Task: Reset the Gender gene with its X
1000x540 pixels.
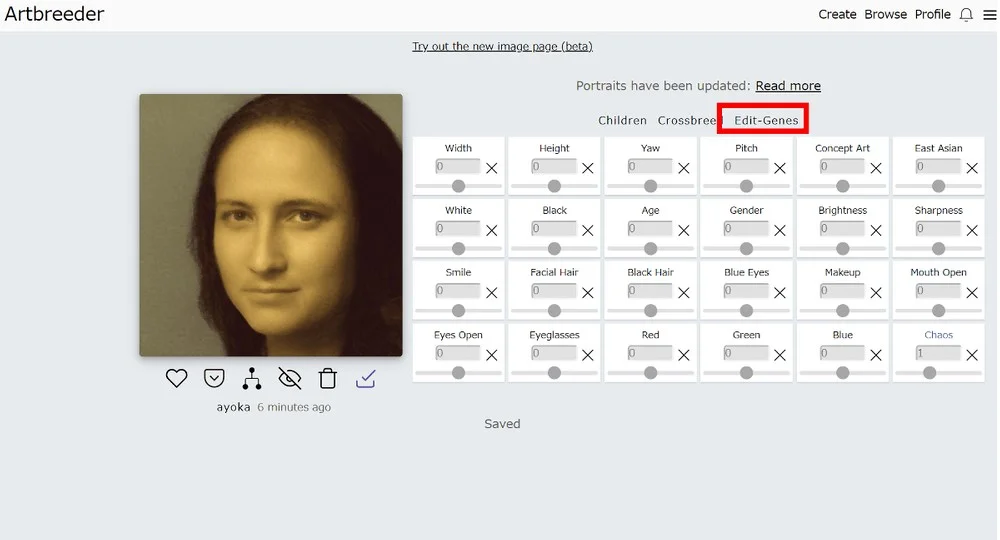Action: [779, 230]
